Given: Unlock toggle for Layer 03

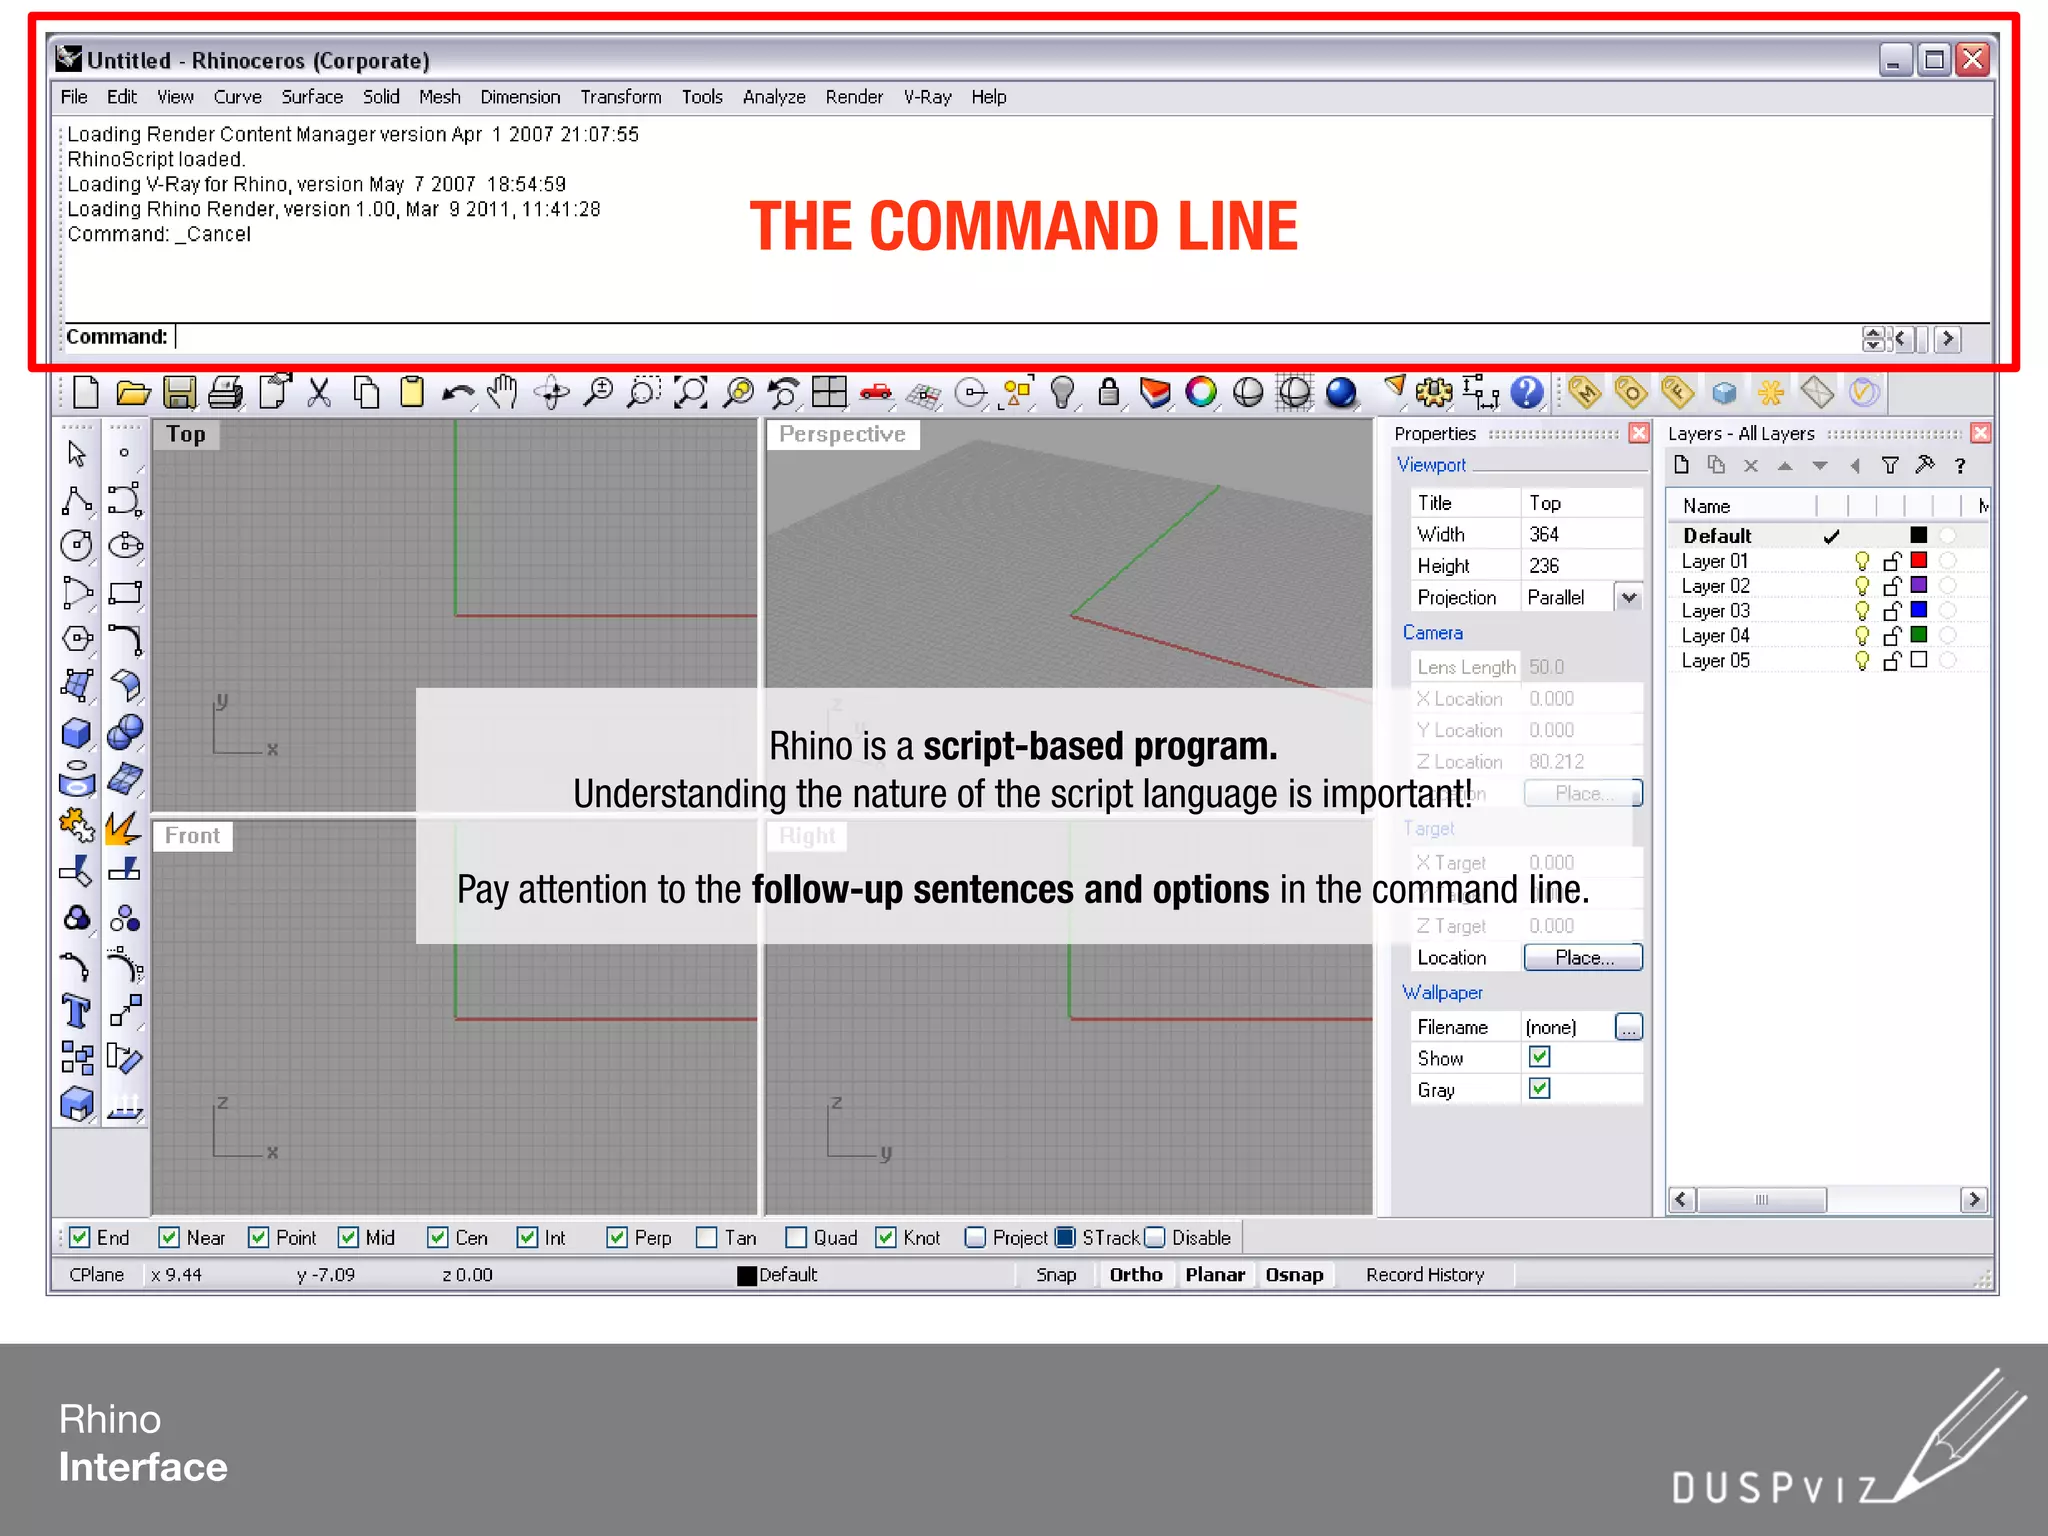Looking at the screenshot, I should point(1891,610).
